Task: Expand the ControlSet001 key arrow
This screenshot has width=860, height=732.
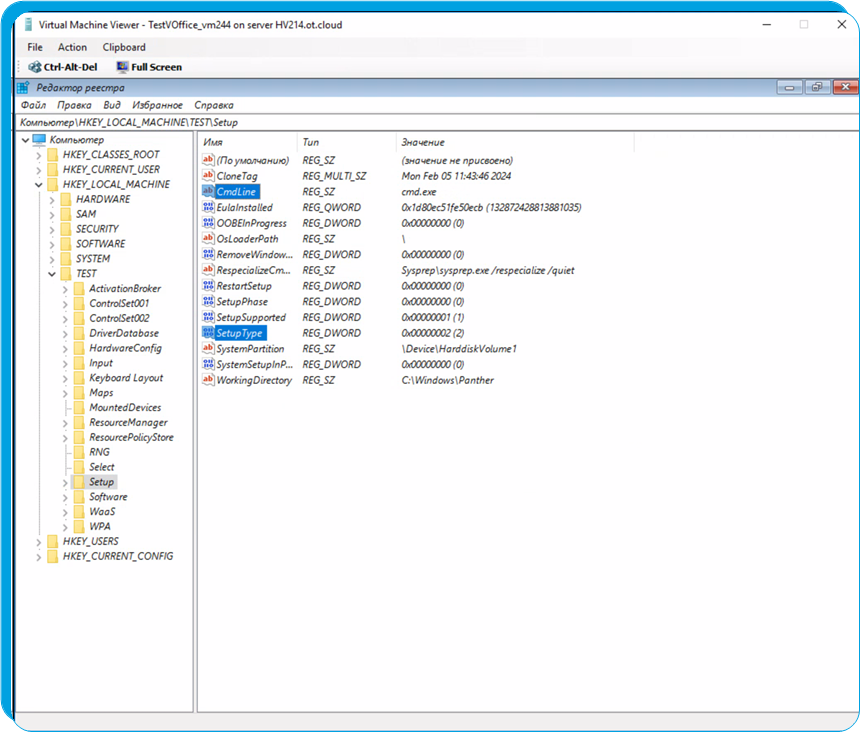Action: pyautogui.click(x=65, y=304)
